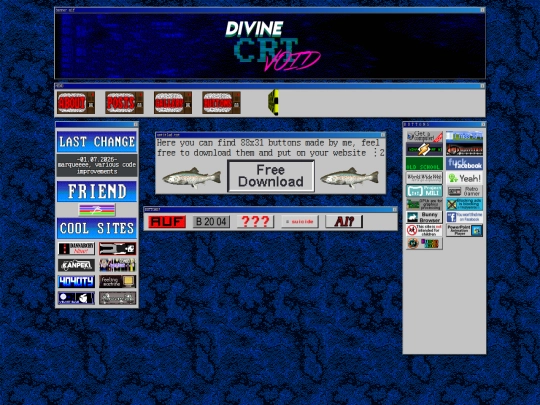Click the right fish image

350,178
